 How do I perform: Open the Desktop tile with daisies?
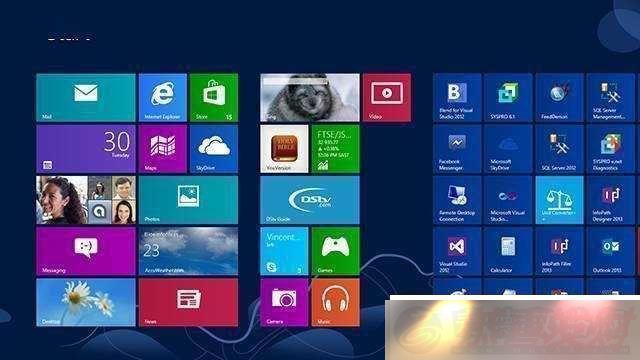click(86, 302)
